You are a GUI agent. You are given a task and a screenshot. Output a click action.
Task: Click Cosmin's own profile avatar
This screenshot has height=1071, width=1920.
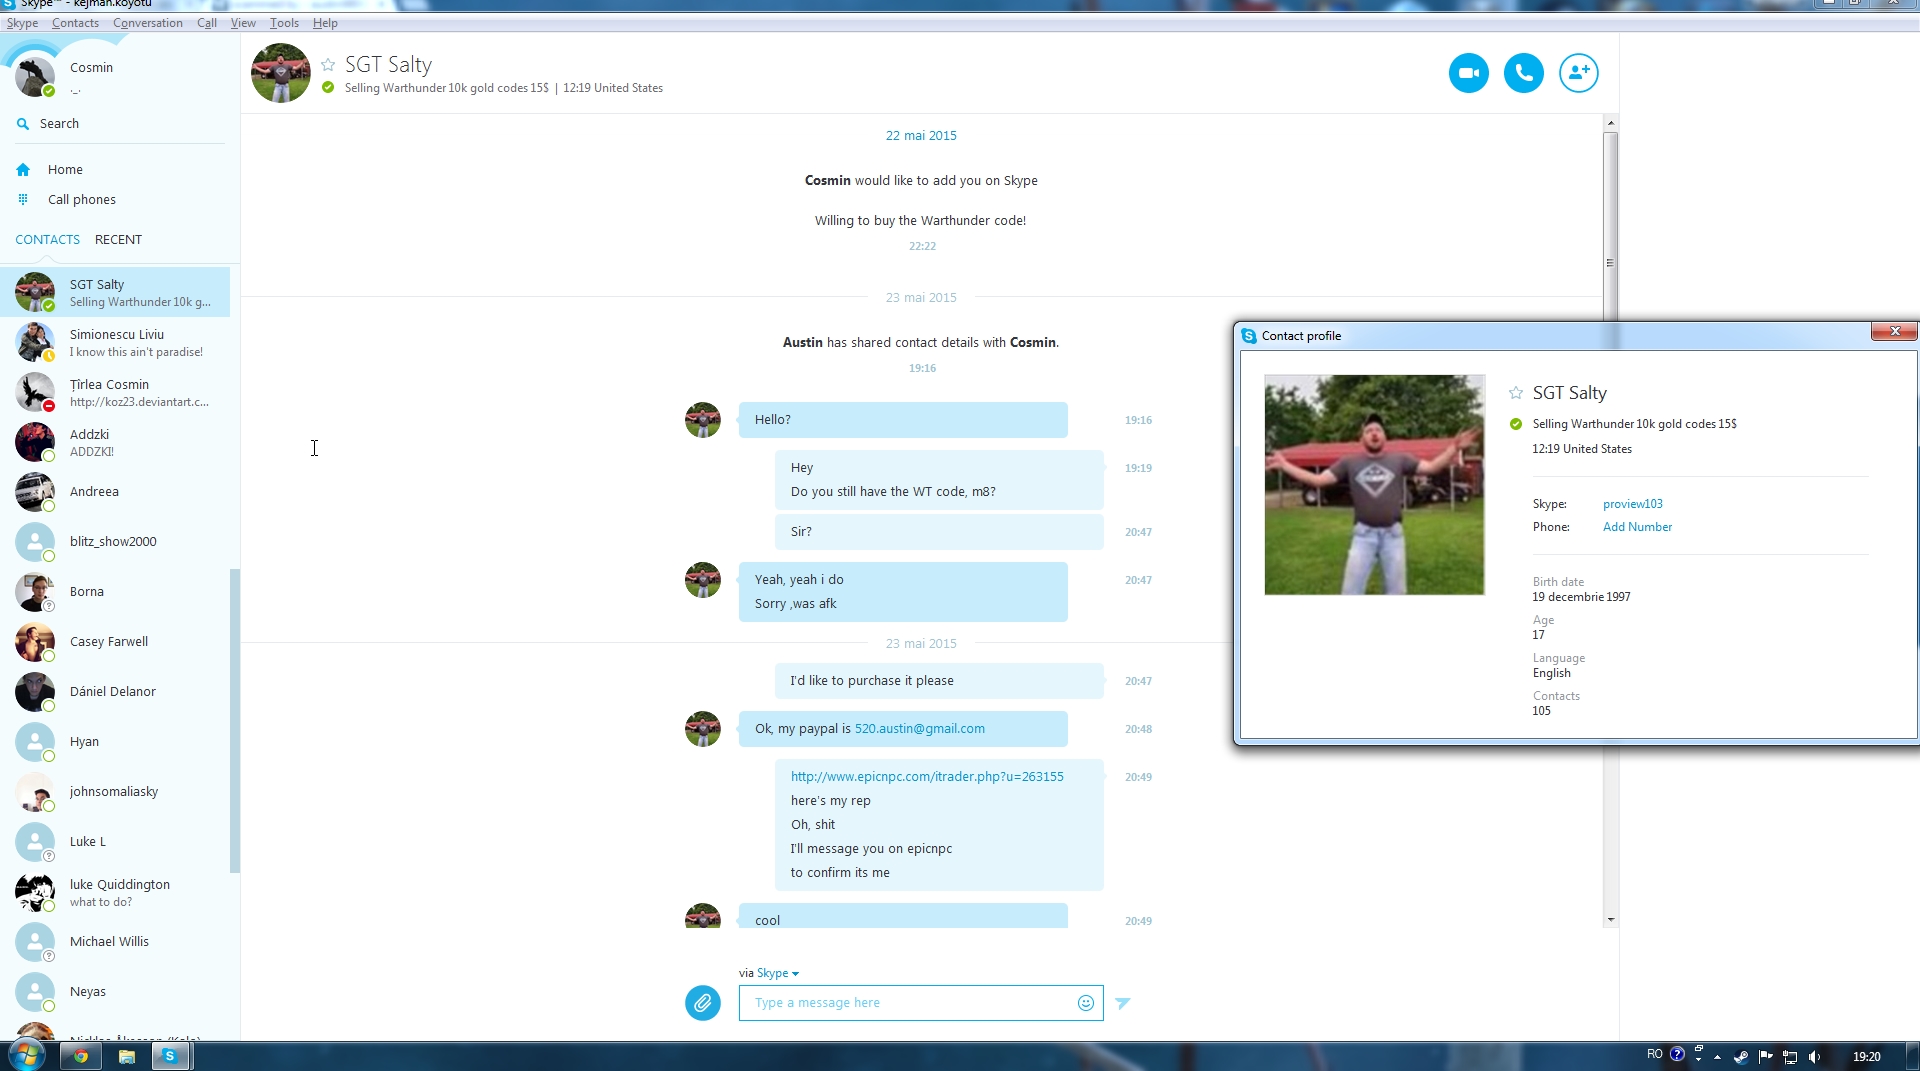click(35, 77)
